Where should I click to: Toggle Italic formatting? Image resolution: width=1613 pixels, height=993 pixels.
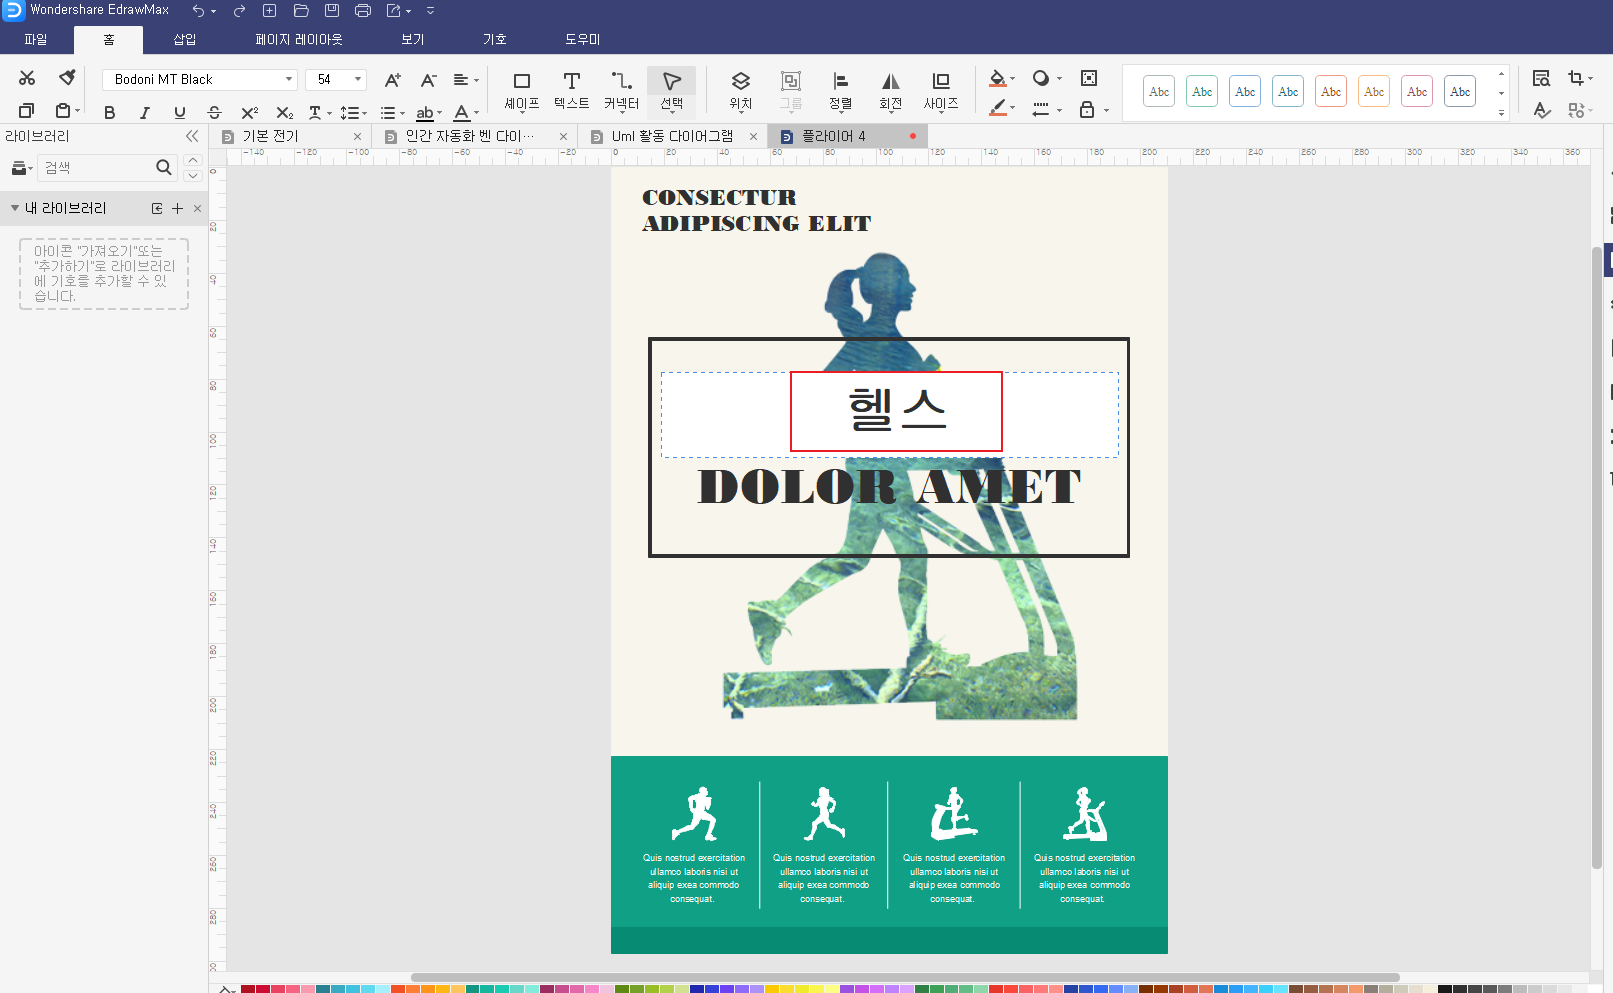pos(145,113)
